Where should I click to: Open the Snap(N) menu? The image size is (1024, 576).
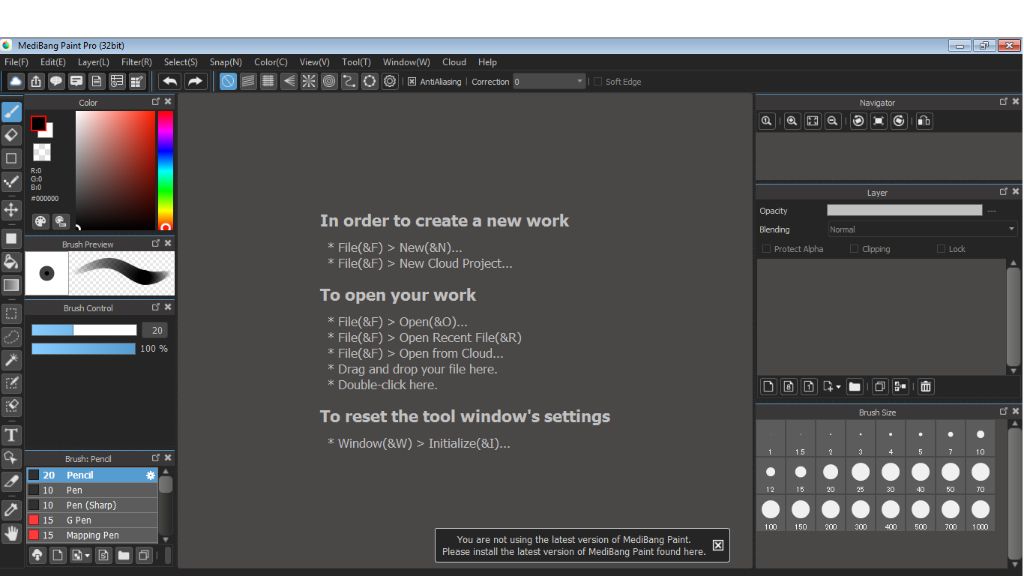[225, 62]
